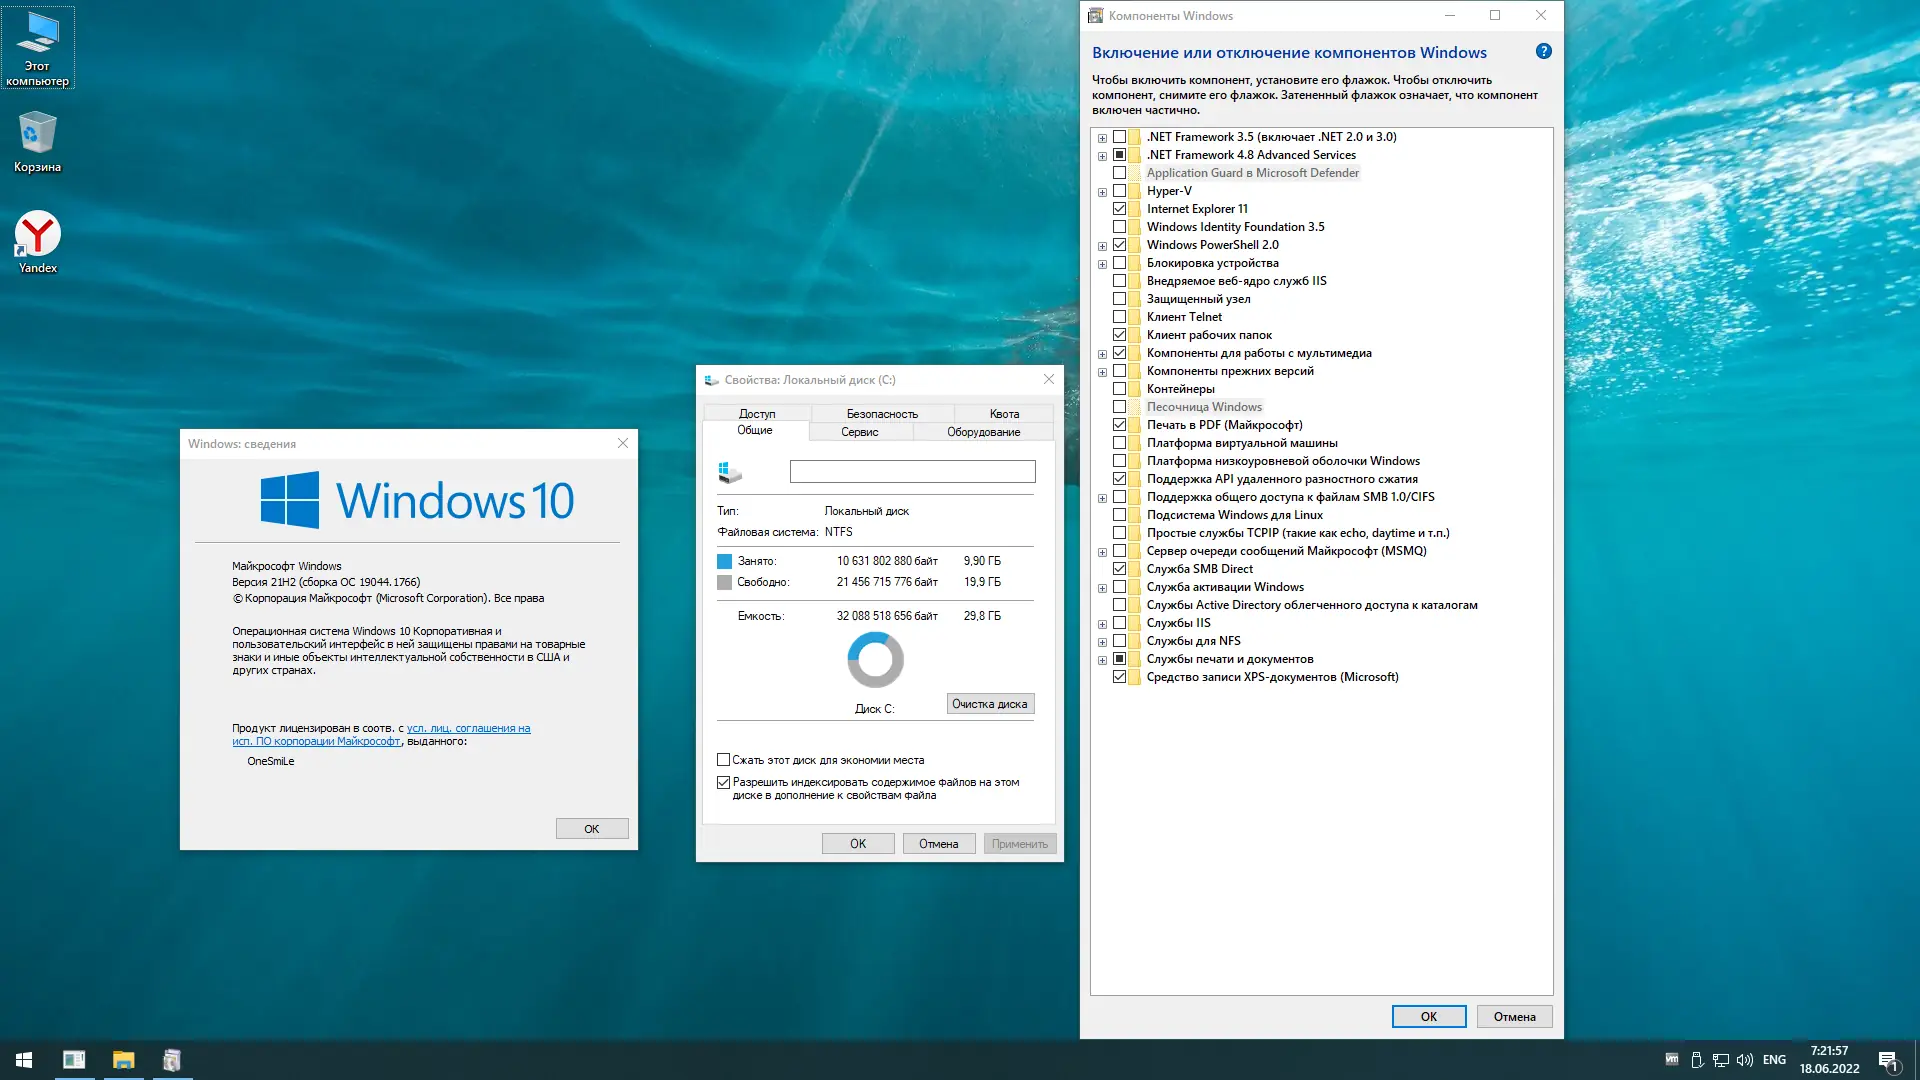Click the Disk Cleanup button
This screenshot has width=1920, height=1080.
click(989, 704)
